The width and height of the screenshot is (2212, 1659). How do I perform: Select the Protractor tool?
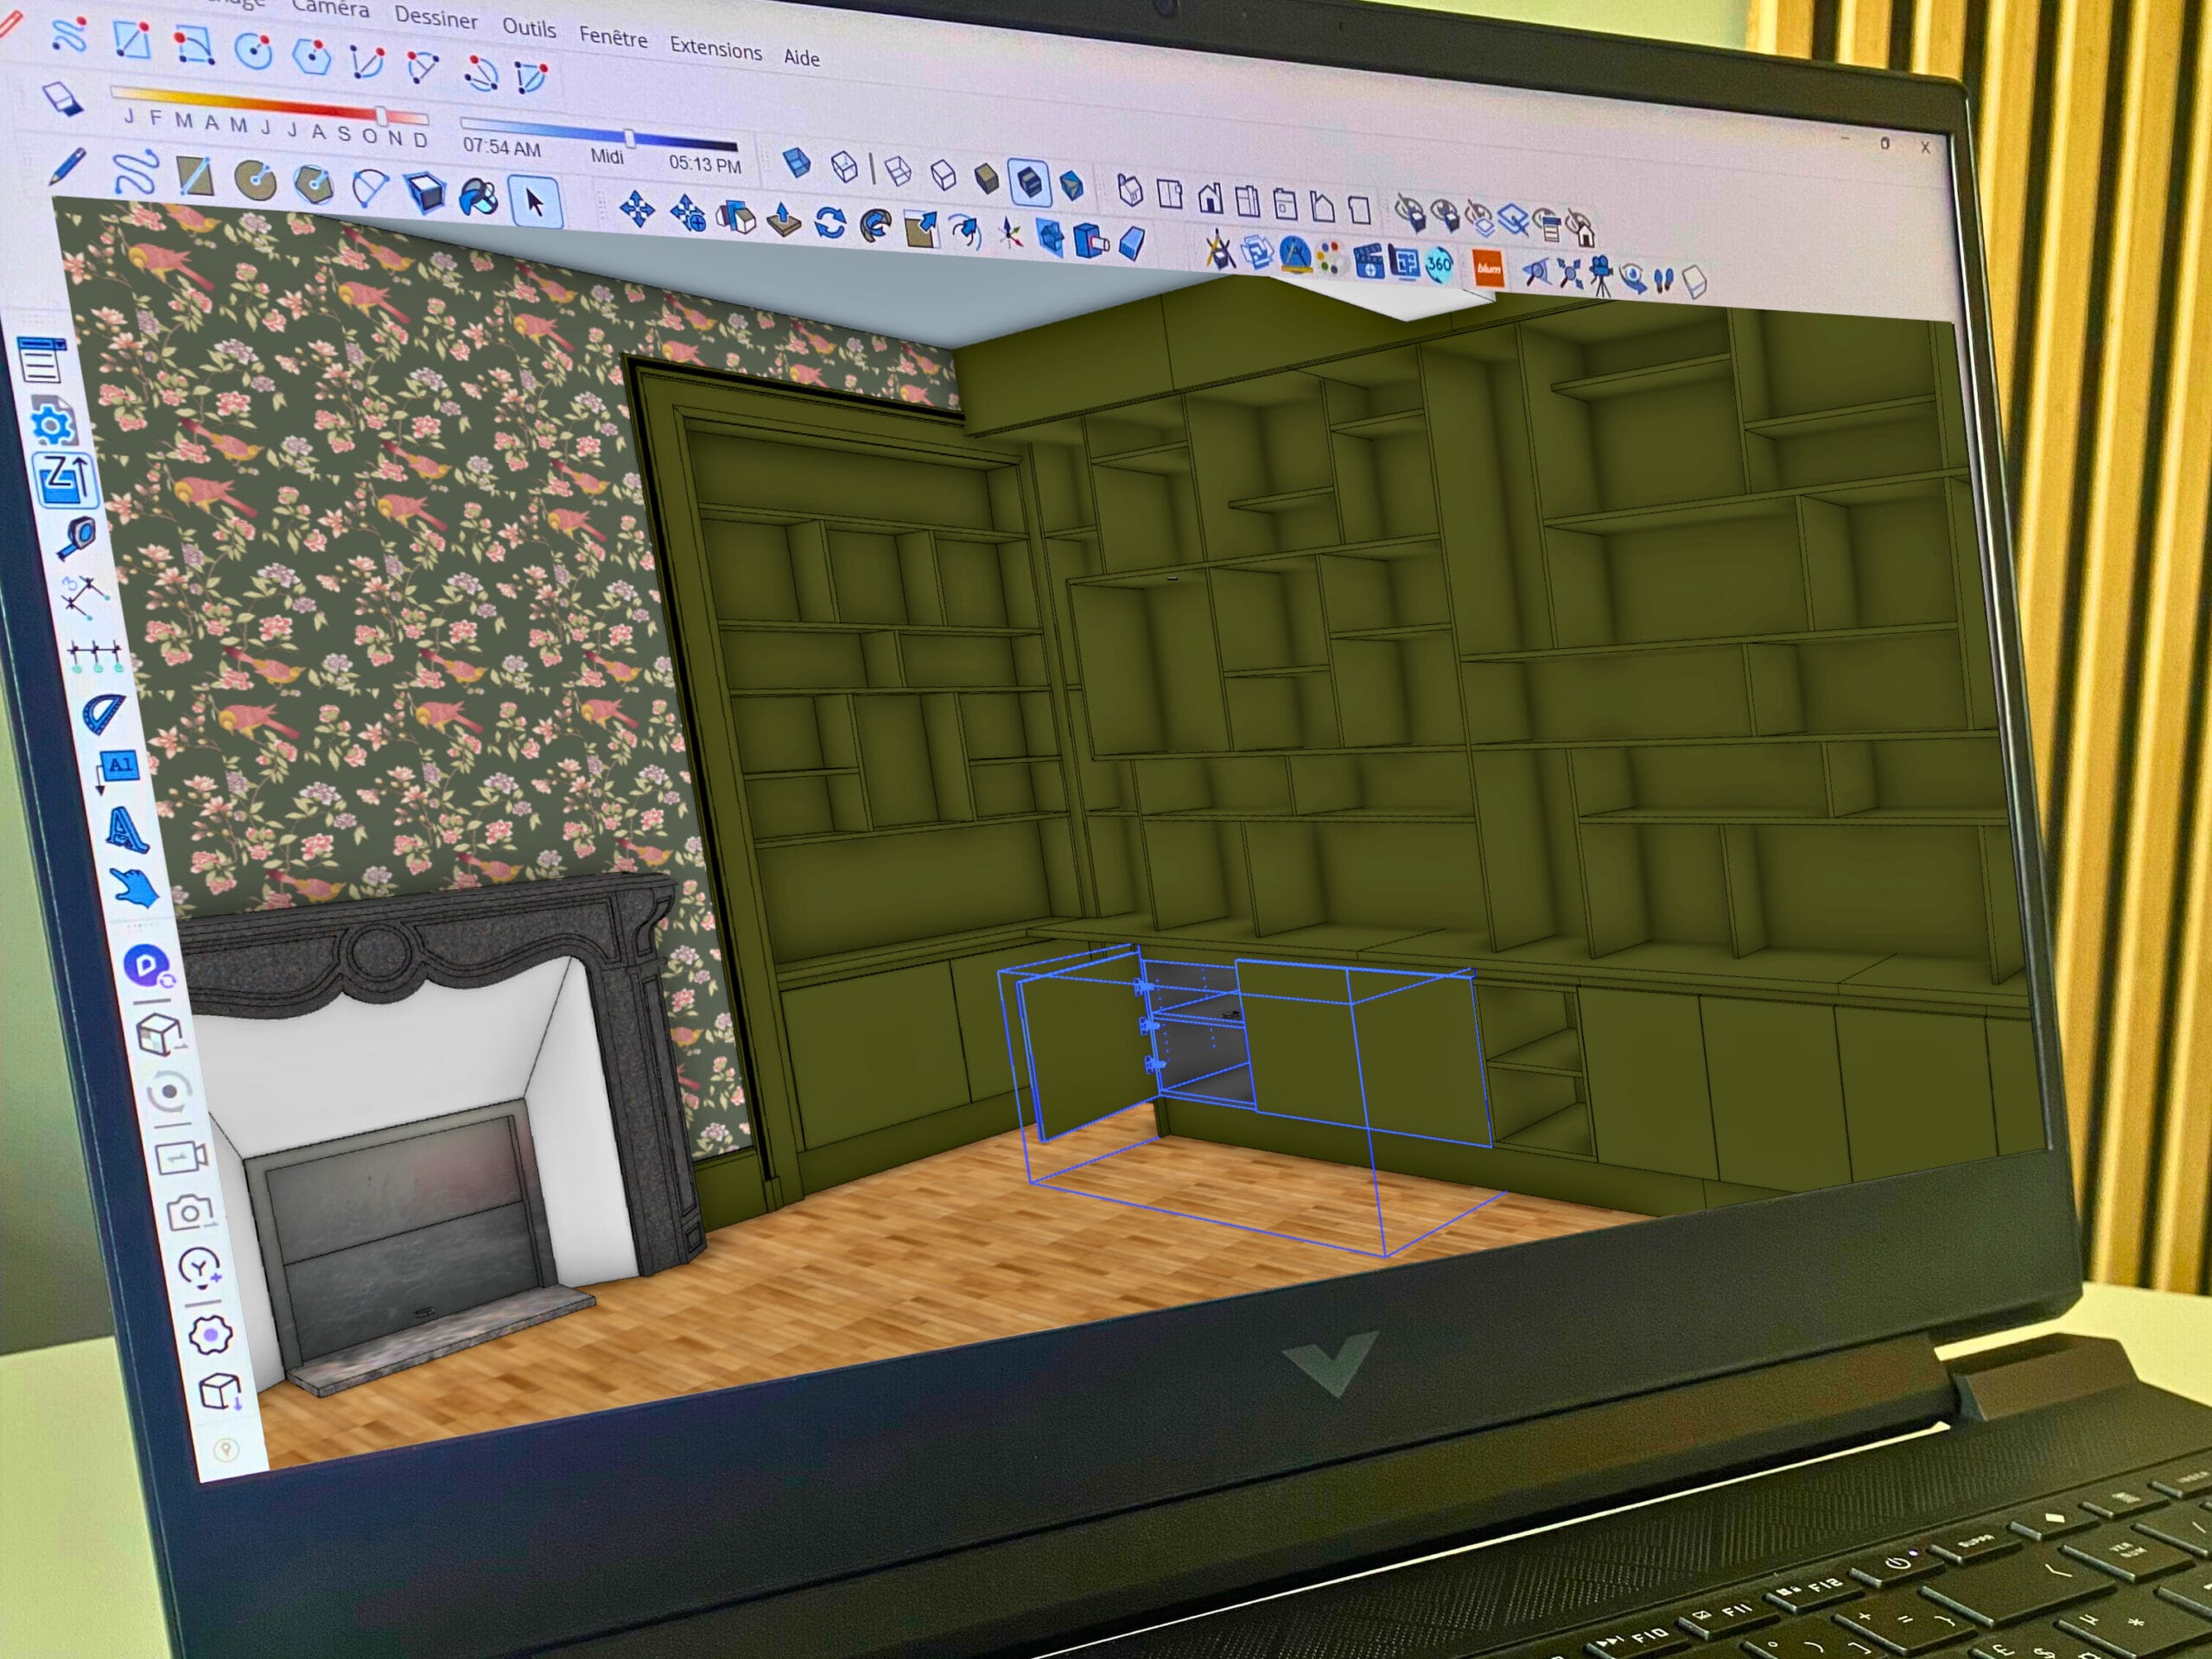(103, 713)
